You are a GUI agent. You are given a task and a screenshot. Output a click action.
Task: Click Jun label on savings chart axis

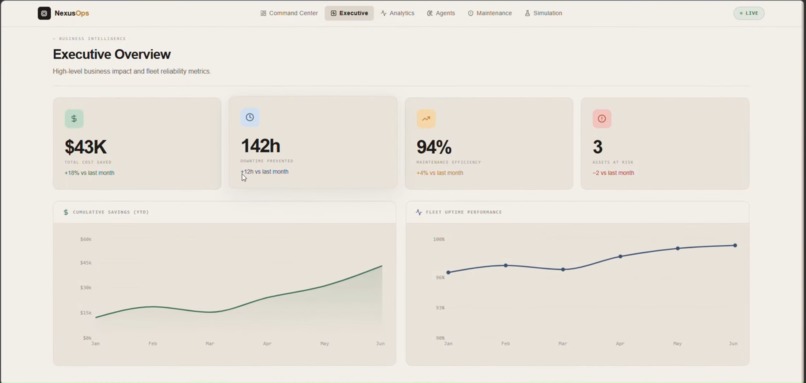pyautogui.click(x=380, y=343)
